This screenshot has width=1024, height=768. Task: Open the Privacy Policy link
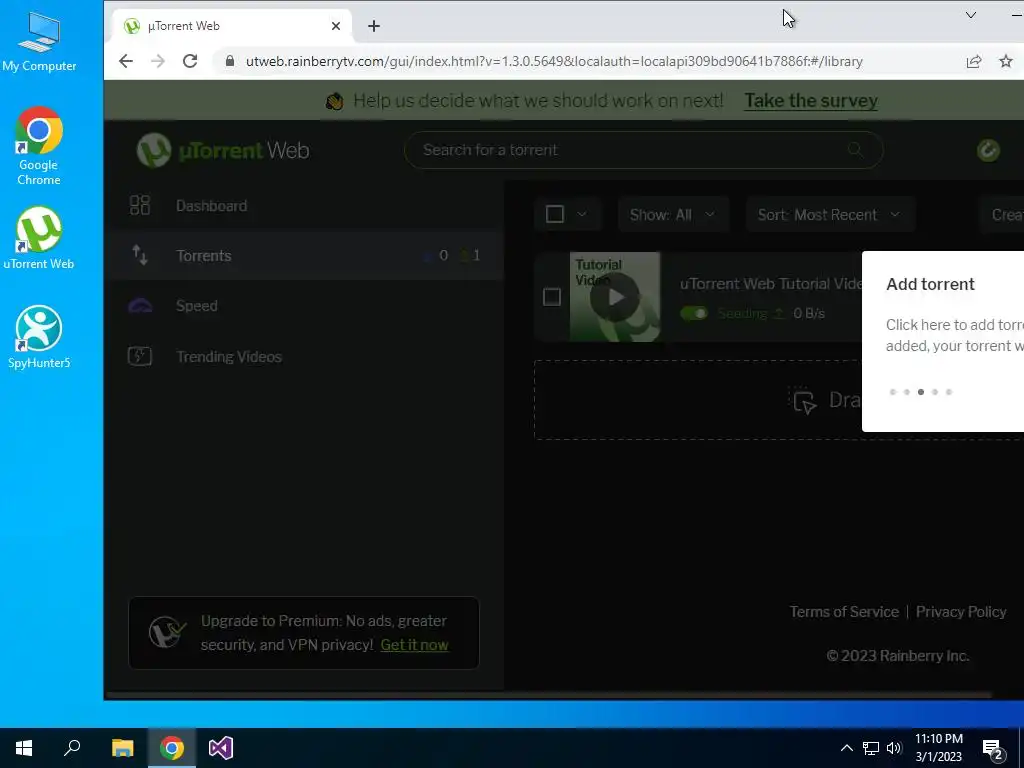[x=961, y=612]
